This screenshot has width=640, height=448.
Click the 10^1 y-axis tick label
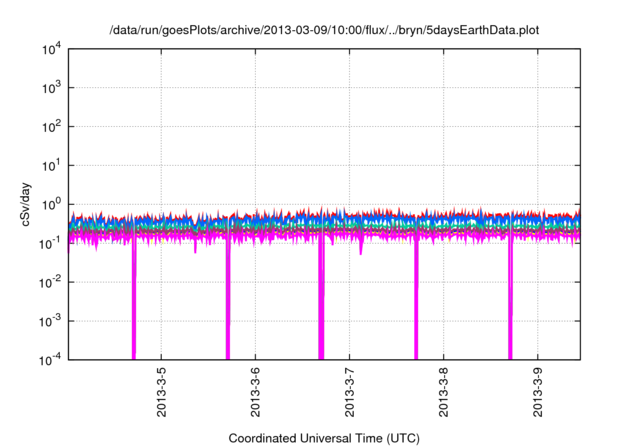pos(52,166)
